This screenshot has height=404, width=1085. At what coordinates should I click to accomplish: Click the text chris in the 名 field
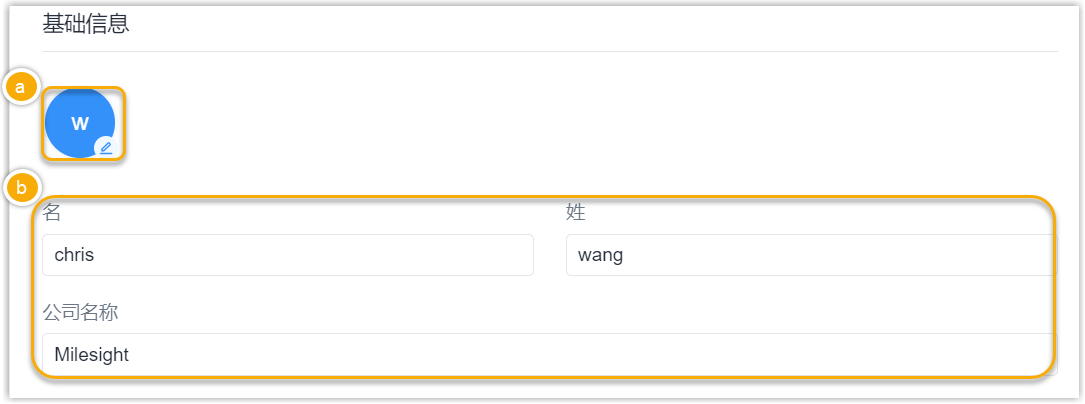tap(74, 255)
